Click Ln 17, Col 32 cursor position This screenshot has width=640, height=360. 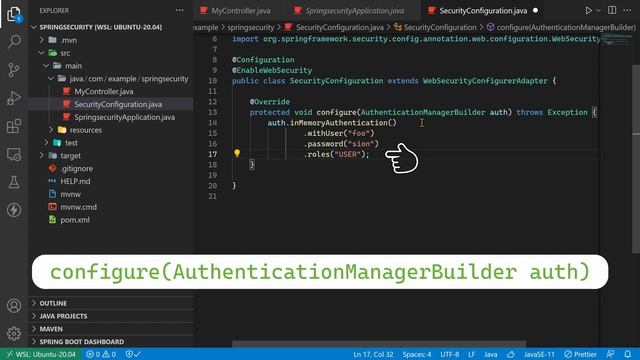click(373, 354)
